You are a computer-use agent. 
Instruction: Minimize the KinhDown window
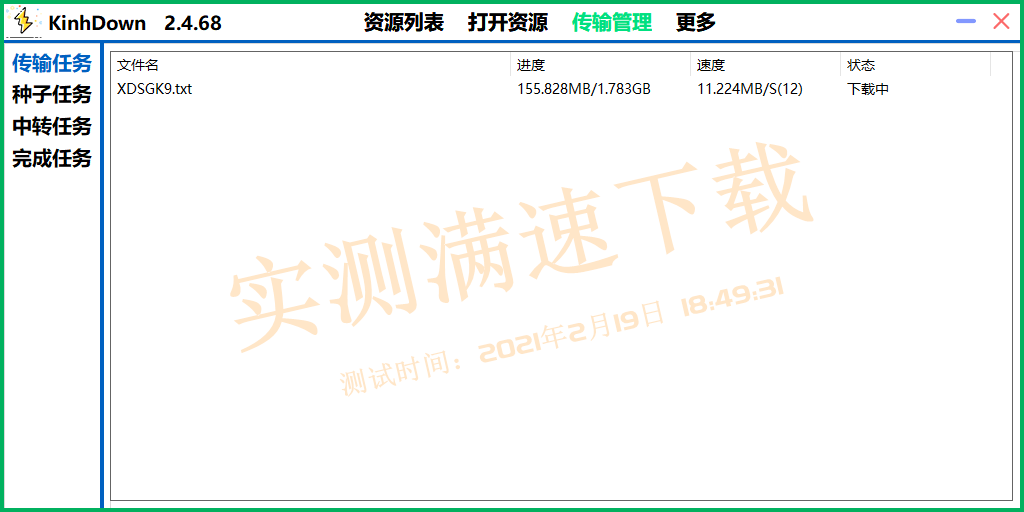(965, 21)
